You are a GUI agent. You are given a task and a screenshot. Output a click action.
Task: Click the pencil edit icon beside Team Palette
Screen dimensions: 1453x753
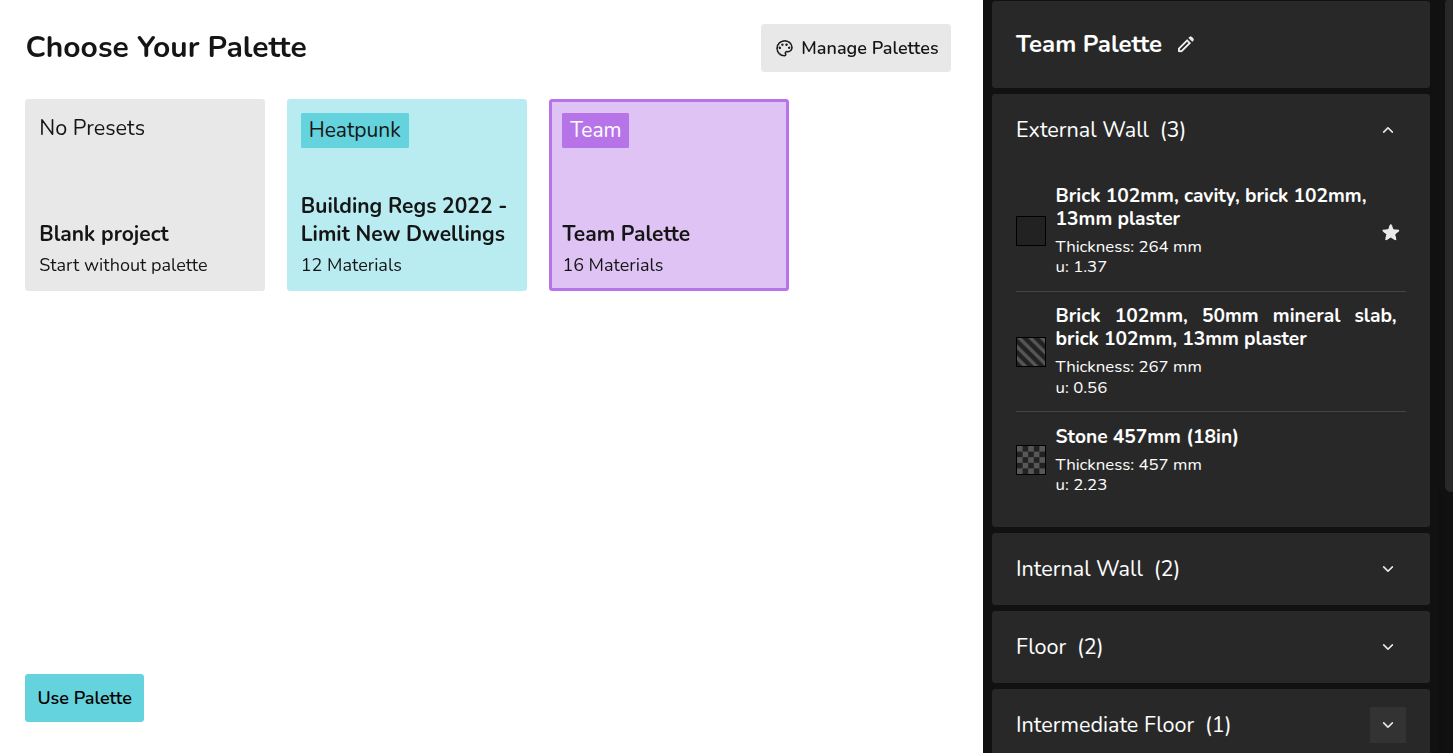coord(1186,45)
